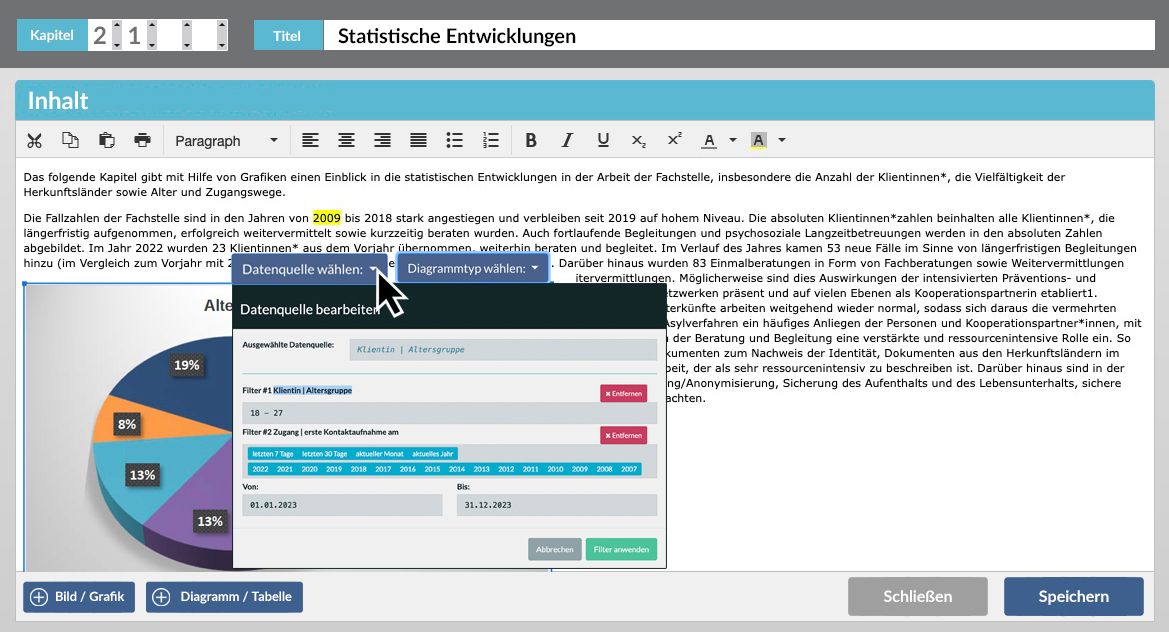The width and height of the screenshot is (1169, 632).
Task: Open the 'Datenquelle wählen' dropdown
Action: (x=310, y=269)
